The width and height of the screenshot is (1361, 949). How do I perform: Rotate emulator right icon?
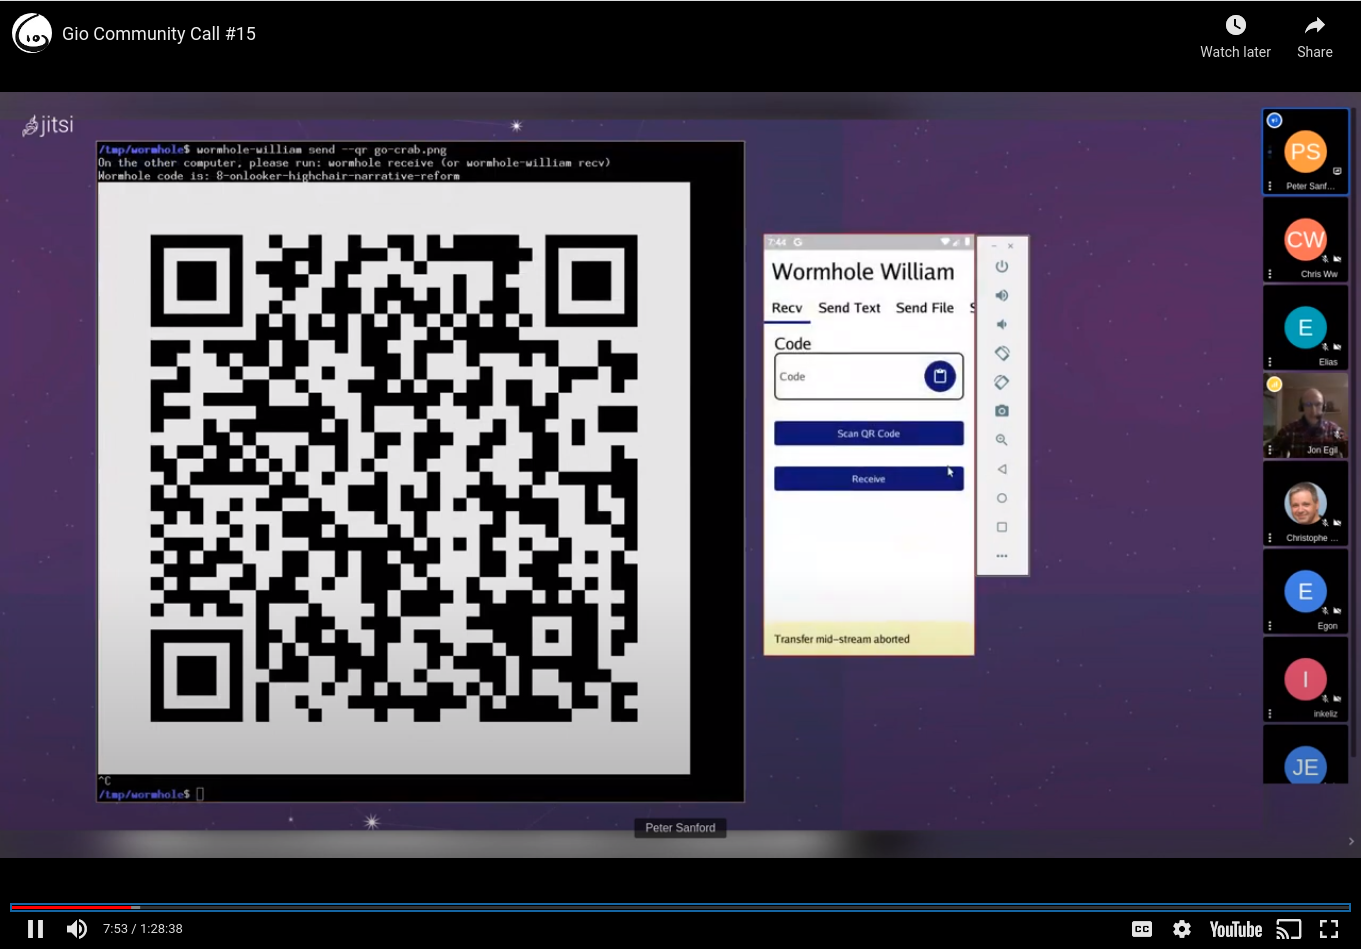tap(1002, 382)
